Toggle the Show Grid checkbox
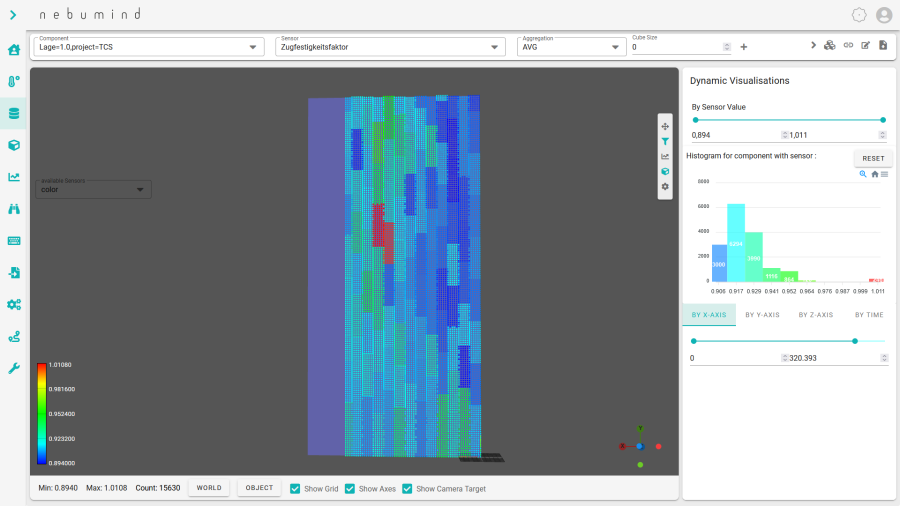 click(x=295, y=489)
